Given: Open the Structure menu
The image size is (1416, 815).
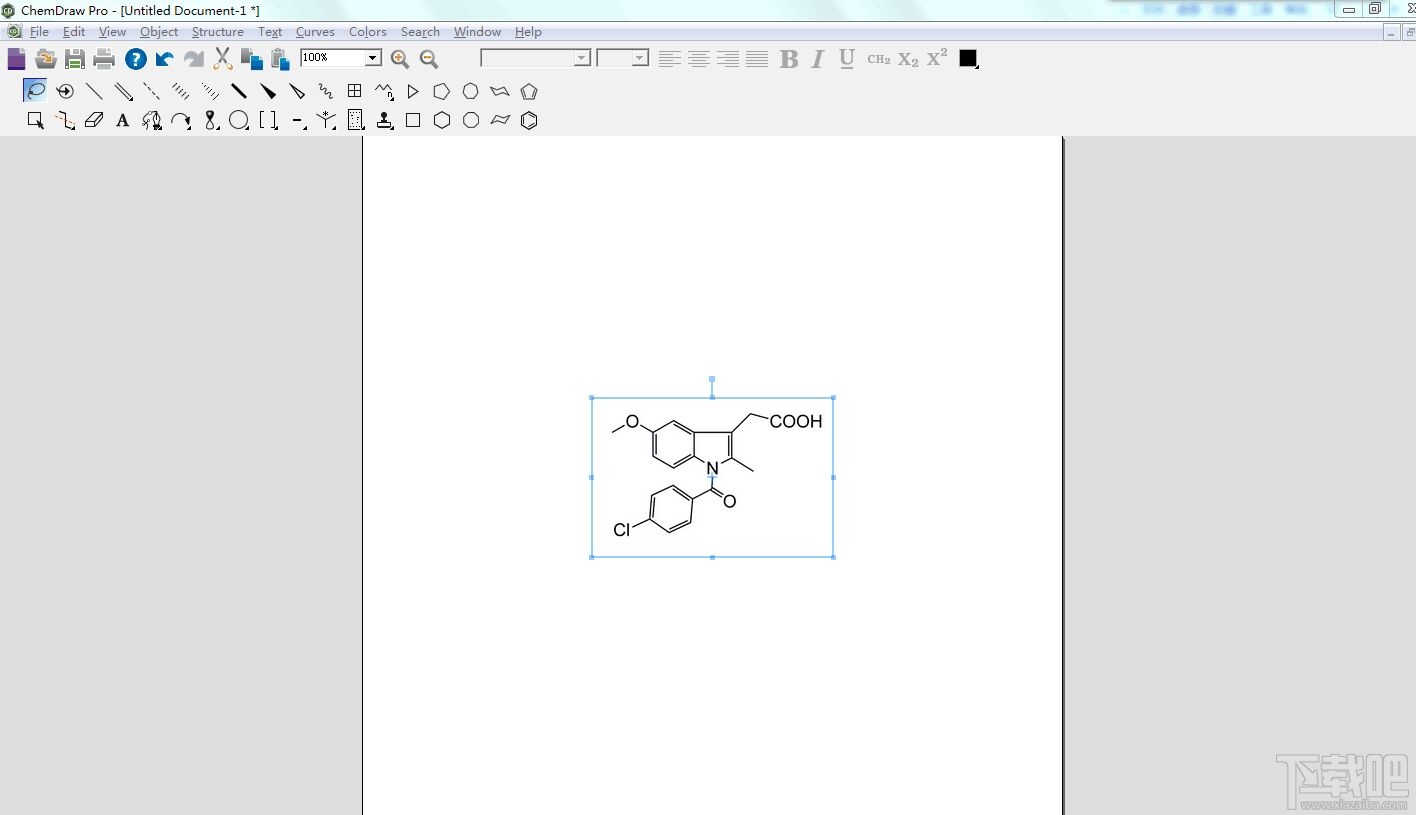Looking at the screenshot, I should click(x=218, y=32).
